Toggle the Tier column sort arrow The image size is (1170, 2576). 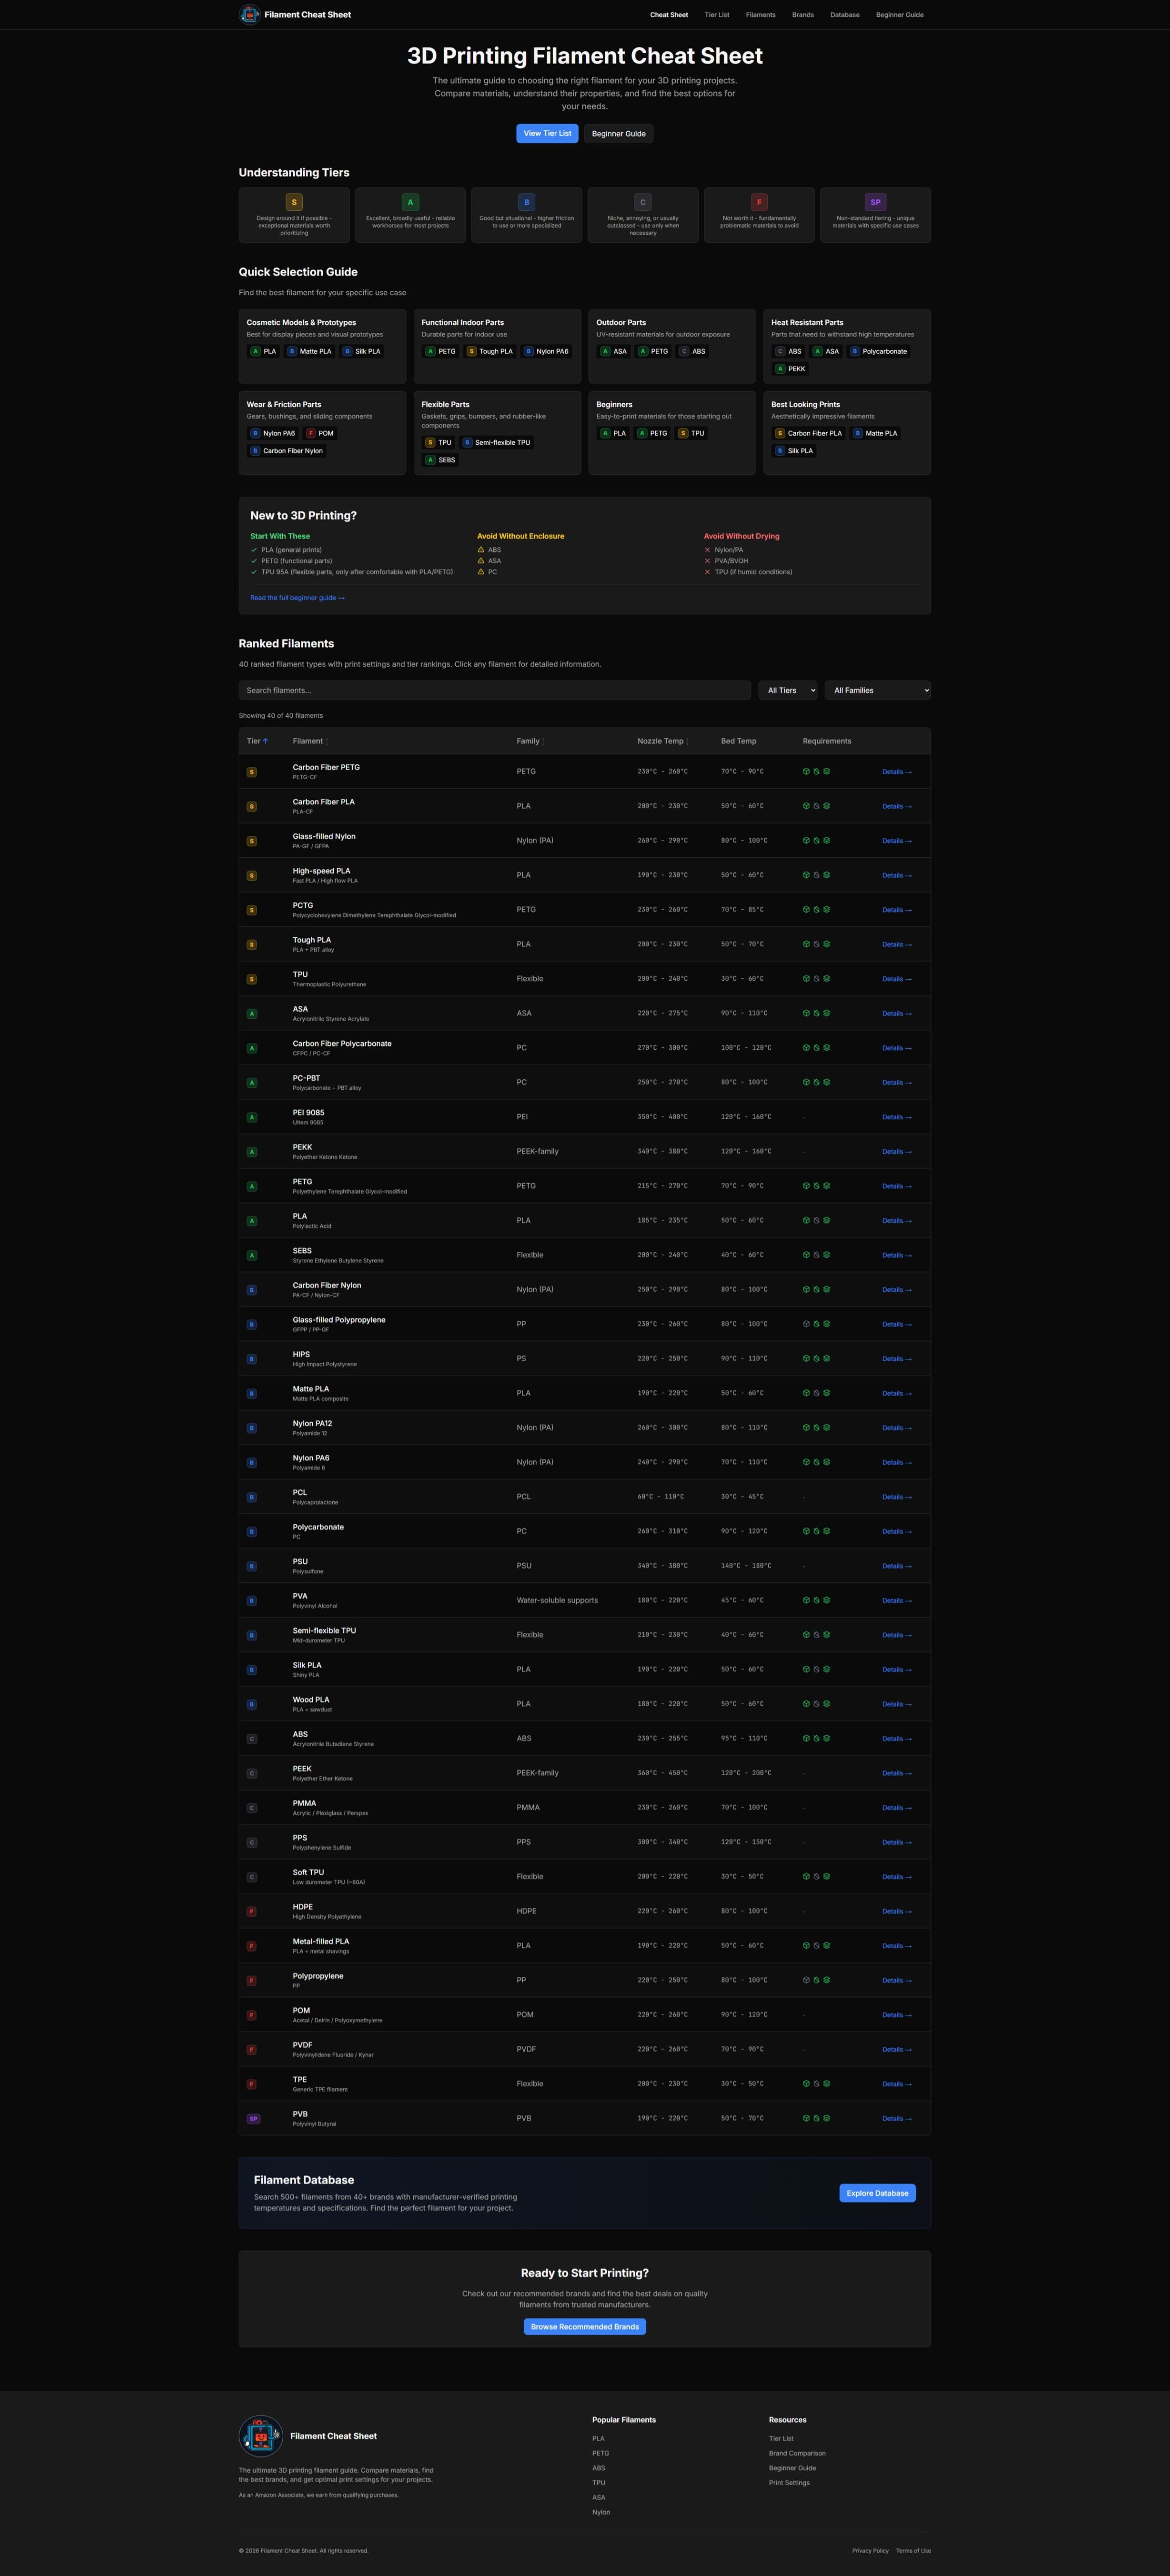pos(267,741)
